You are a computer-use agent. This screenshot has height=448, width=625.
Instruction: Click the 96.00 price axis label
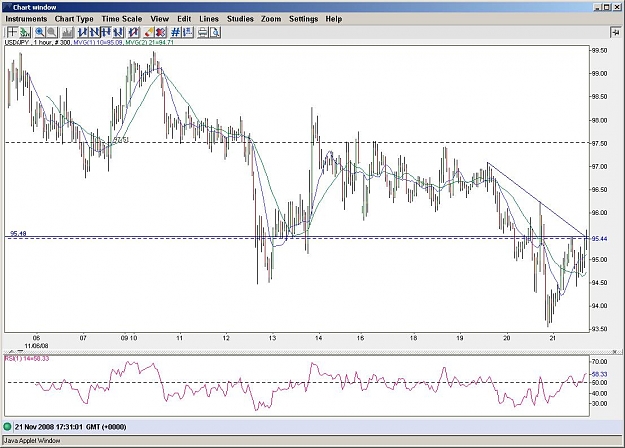coord(599,213)
